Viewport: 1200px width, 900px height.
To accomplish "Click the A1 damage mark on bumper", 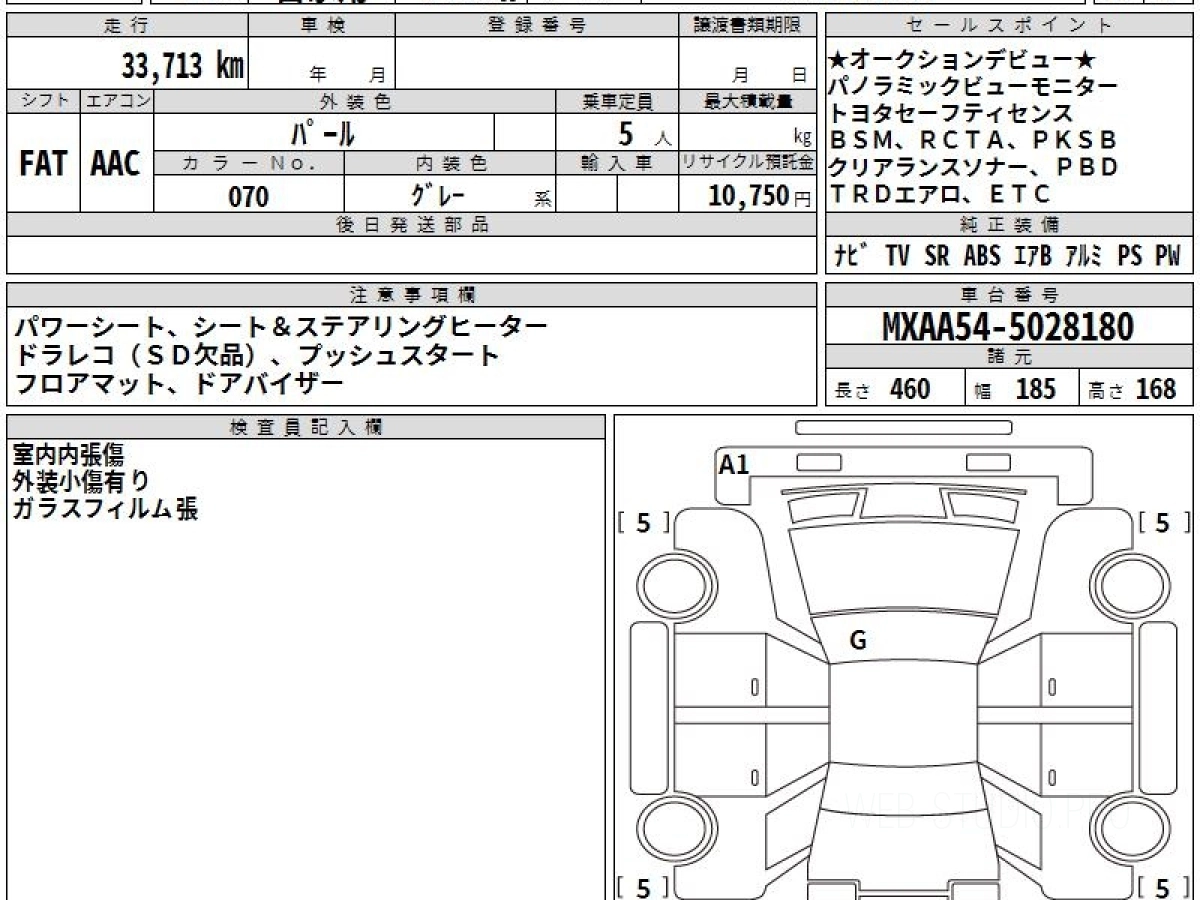I will coord(734,464).
